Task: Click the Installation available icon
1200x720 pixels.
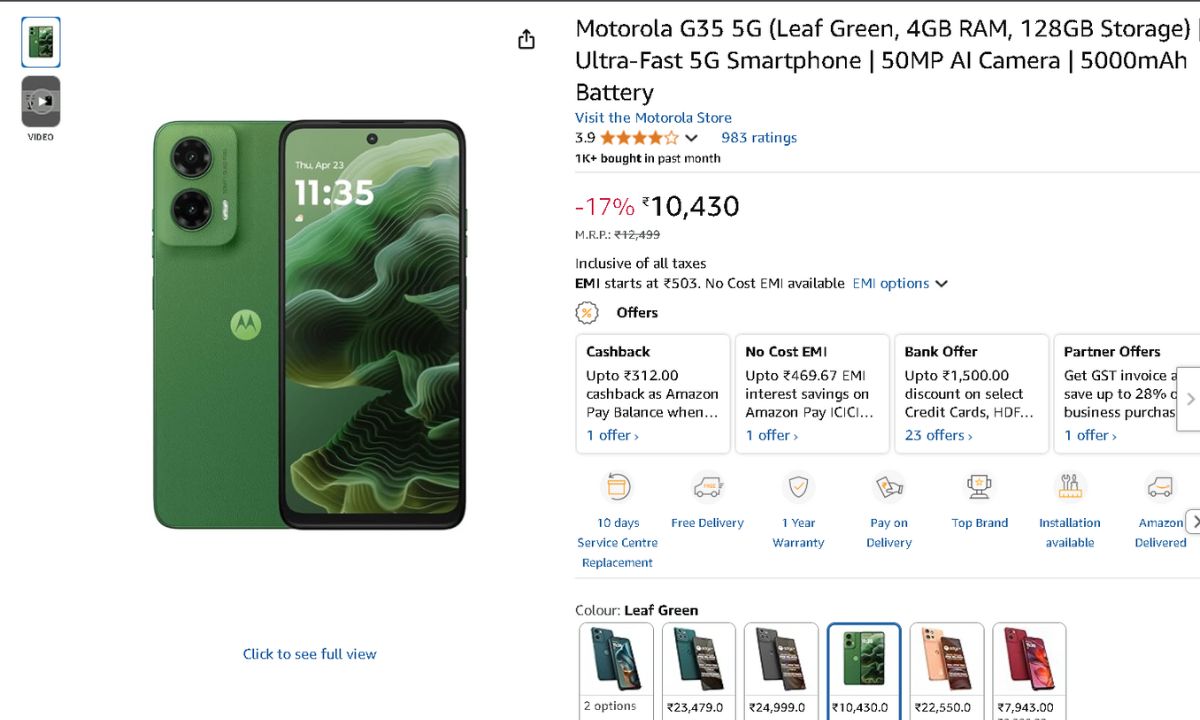Action: click(x=1070, y=487)
